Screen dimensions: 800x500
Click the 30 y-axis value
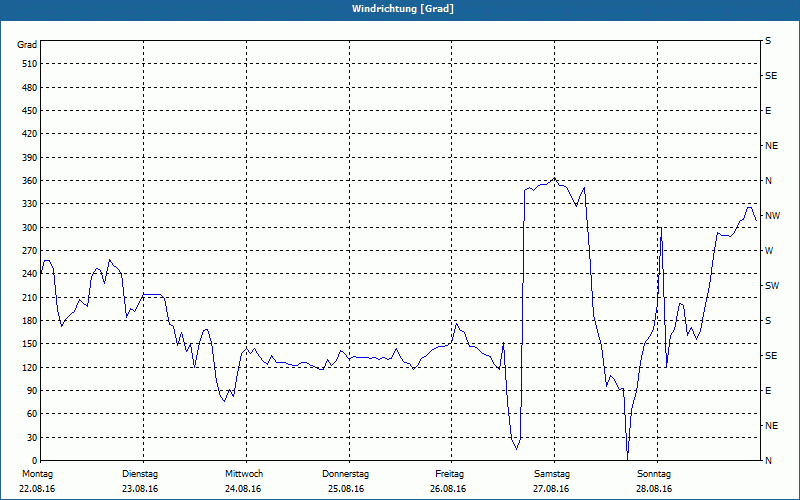[32, 437]
